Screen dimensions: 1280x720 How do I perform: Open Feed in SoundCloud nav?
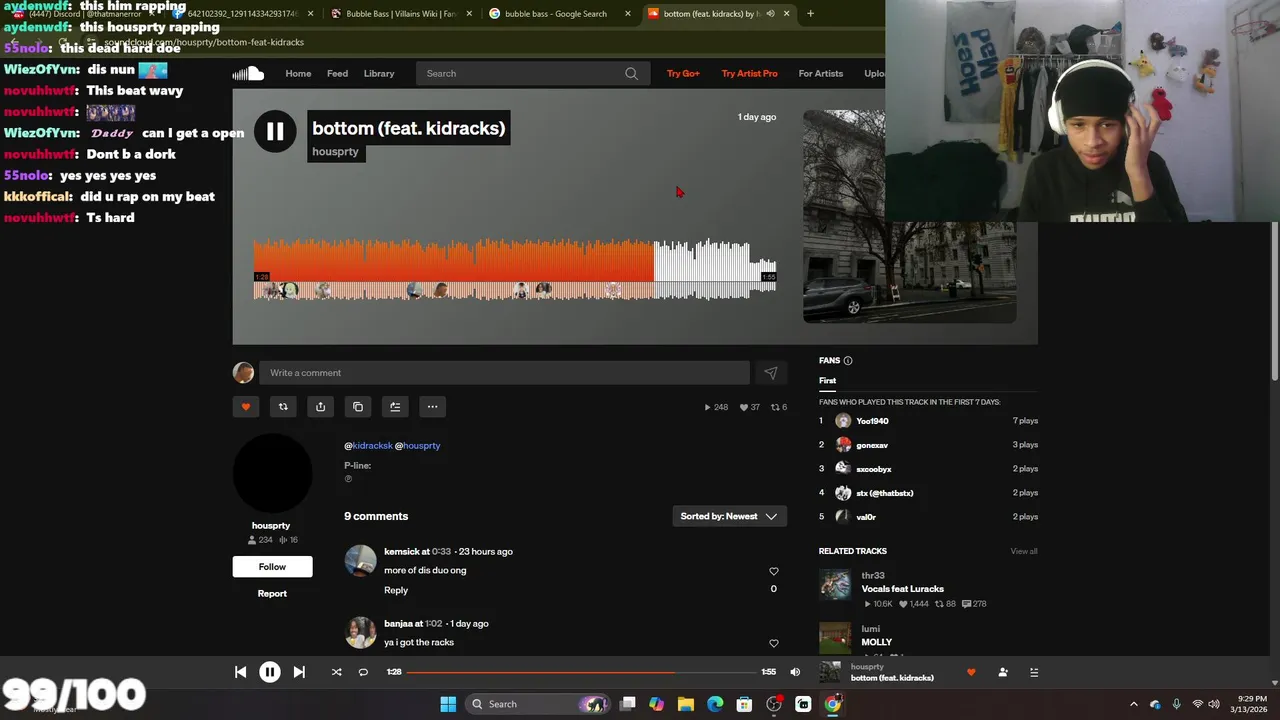pos(337,73)
